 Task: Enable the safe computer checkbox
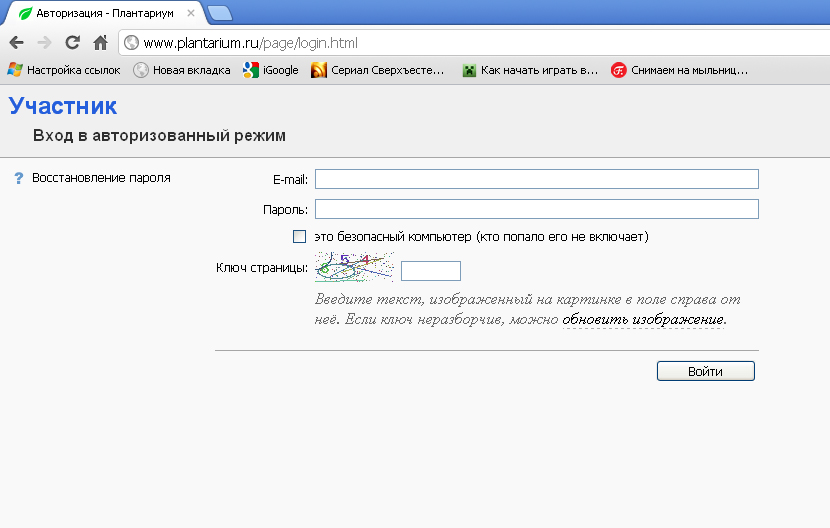pos(299,237)
